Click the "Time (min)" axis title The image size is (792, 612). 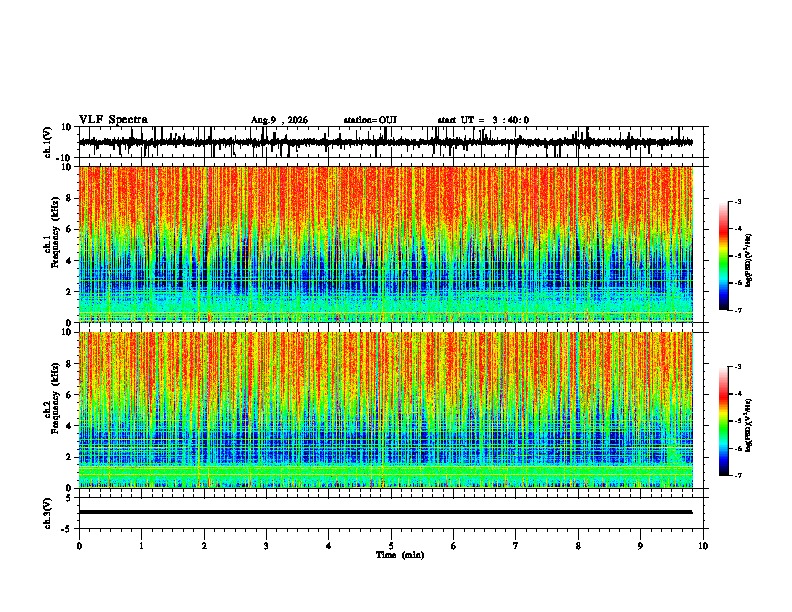tap(400, 555)
